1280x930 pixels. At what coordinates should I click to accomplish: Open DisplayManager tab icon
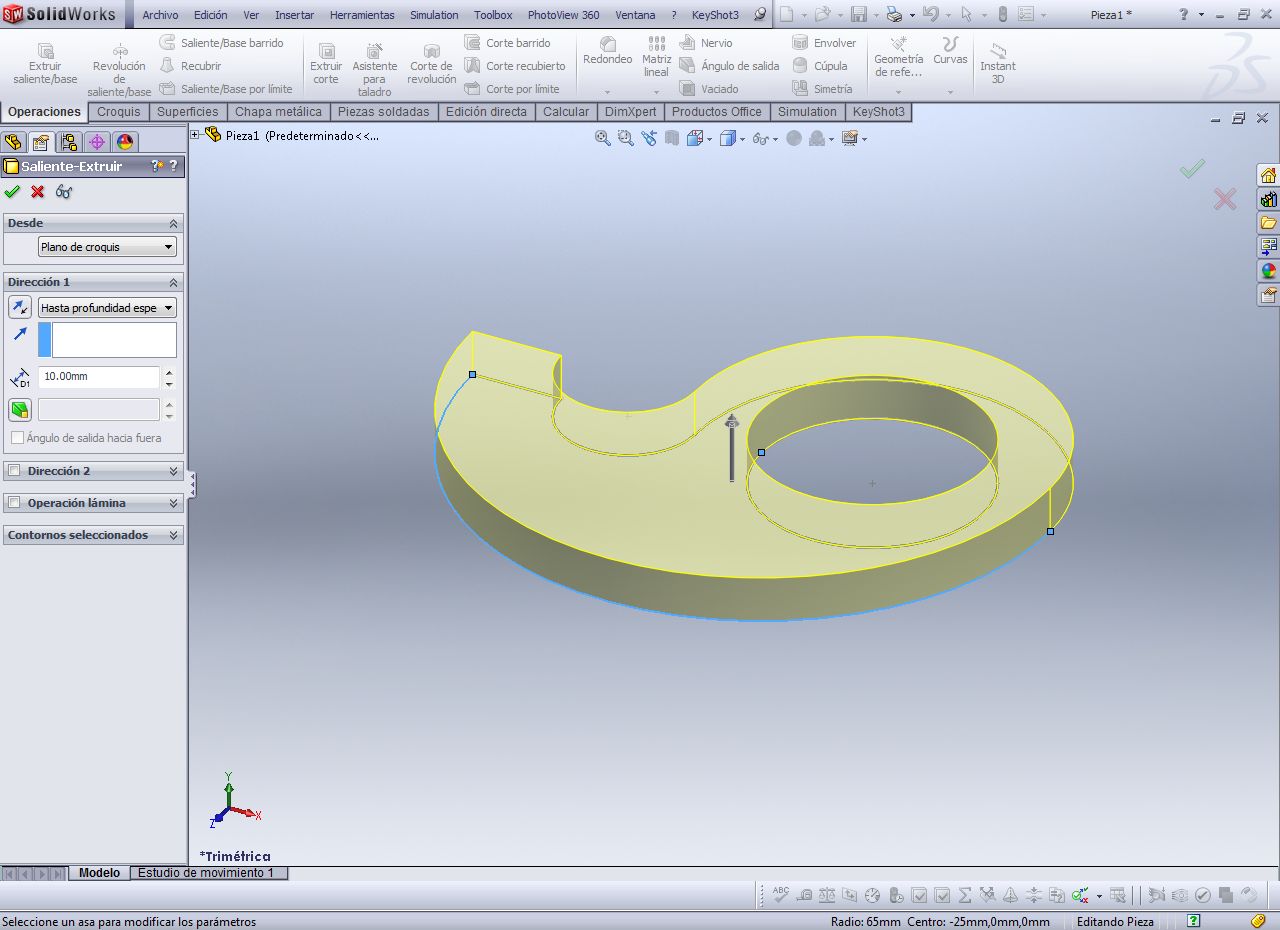click(x=125, y=142)
